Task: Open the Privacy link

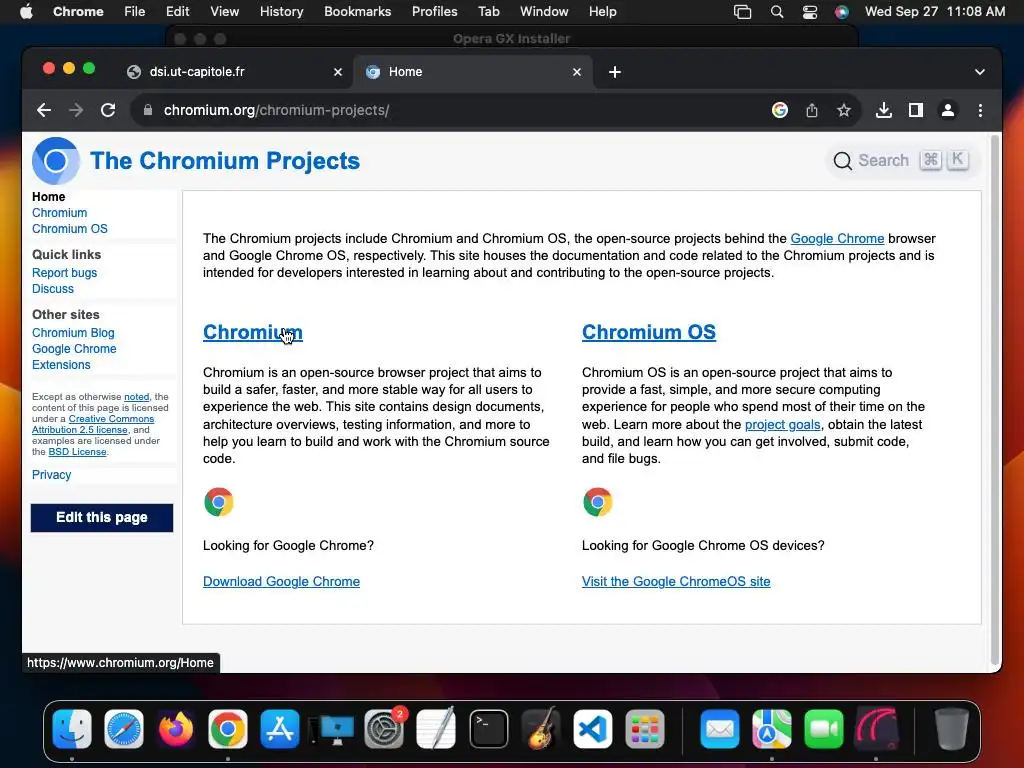Action: pos(52,475)
